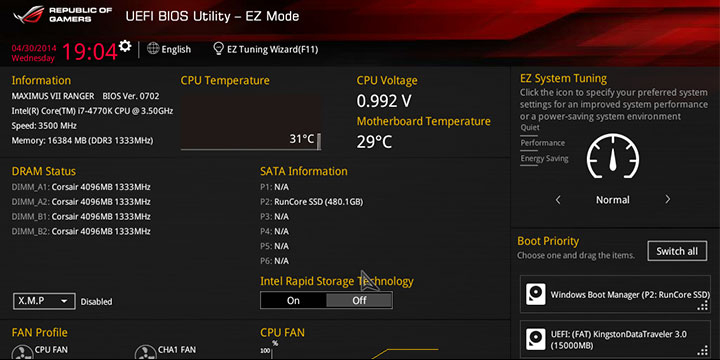
Task: Select the Quiet tuning option
Action: point(530,128)
